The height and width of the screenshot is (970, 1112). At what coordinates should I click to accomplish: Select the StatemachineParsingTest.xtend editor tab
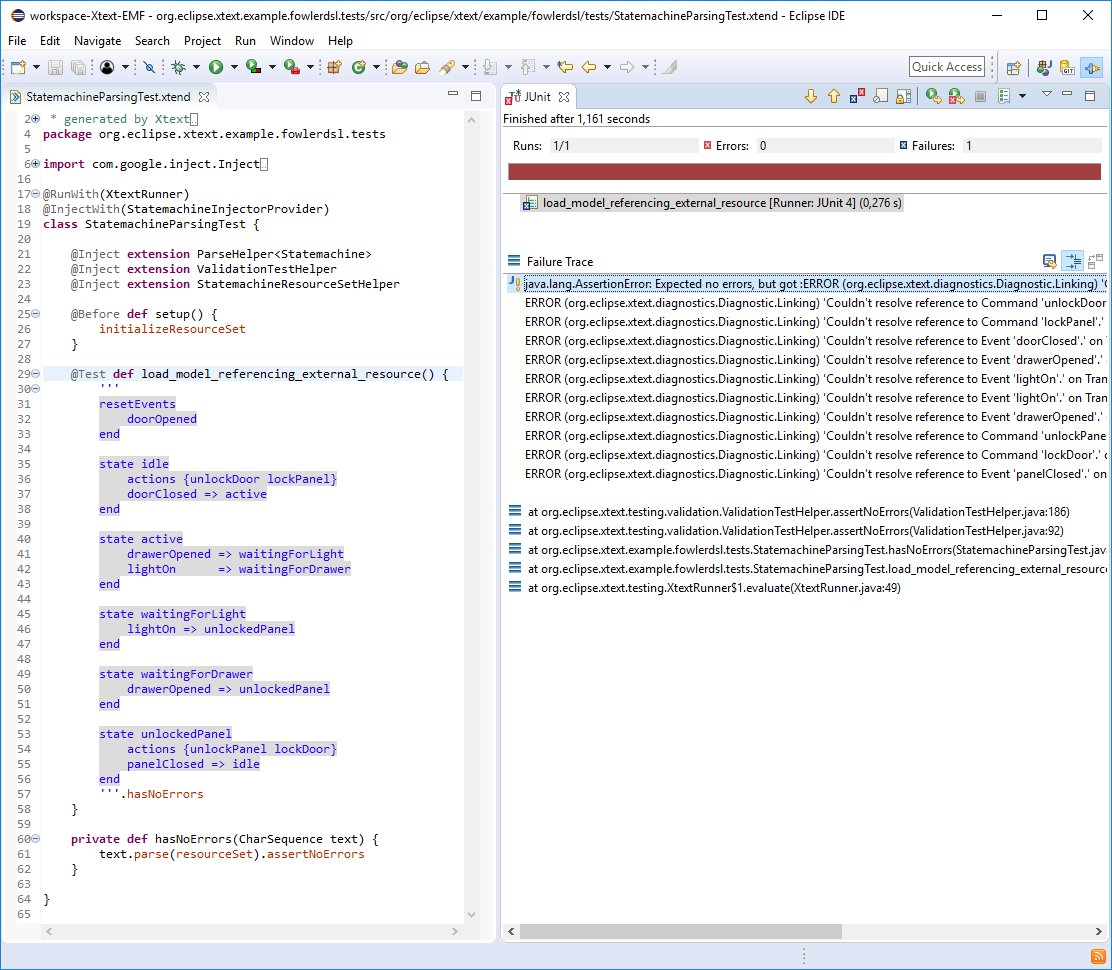[x=108, y=96]
